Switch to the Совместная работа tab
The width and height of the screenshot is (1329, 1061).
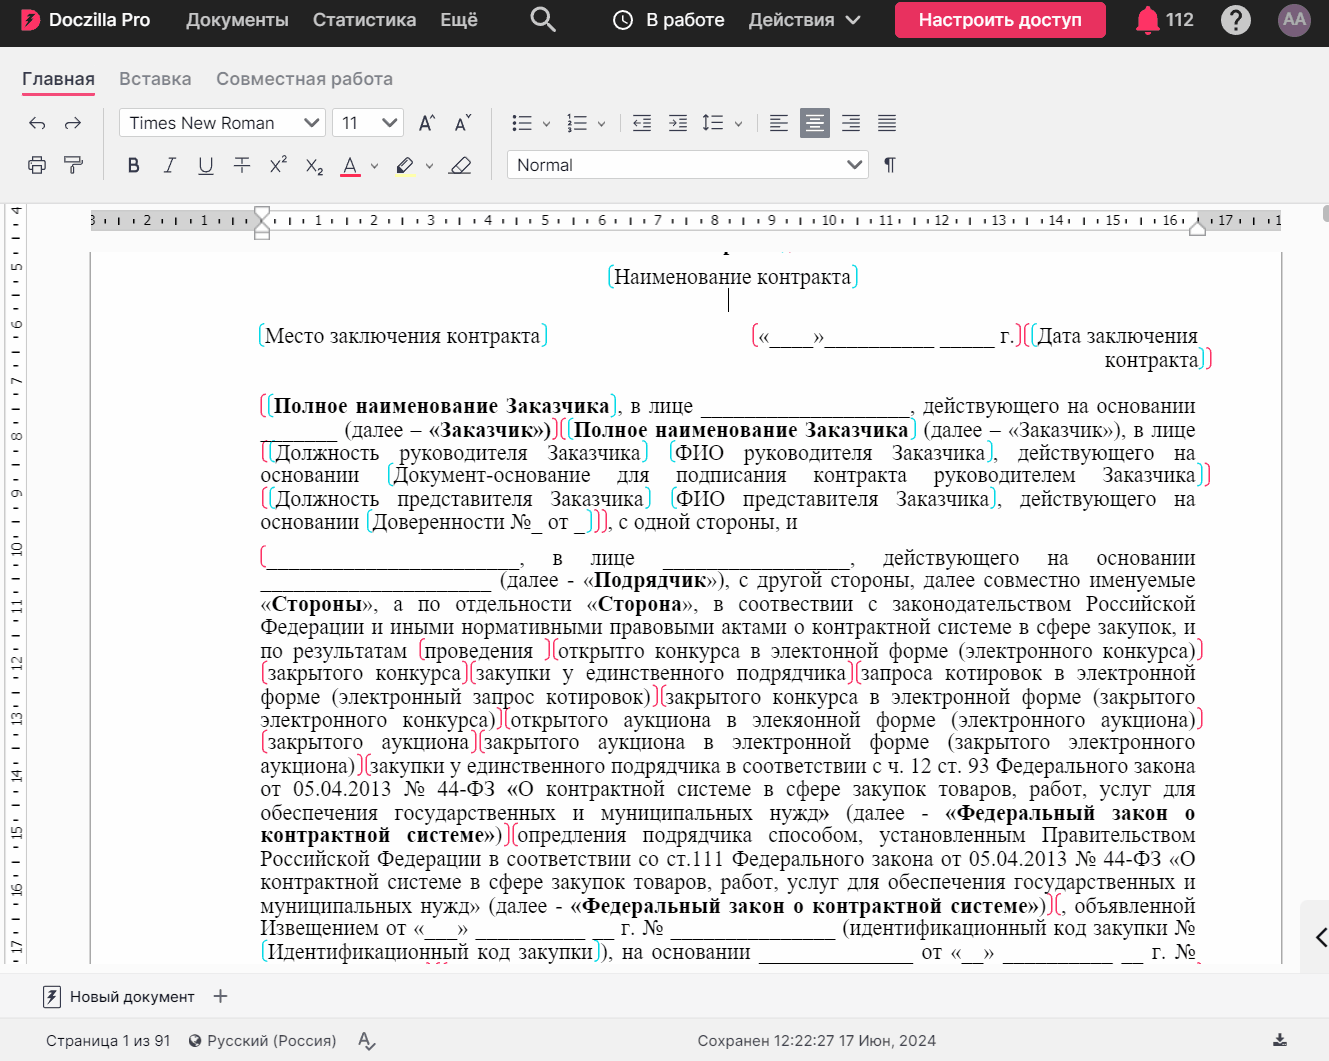304,79
